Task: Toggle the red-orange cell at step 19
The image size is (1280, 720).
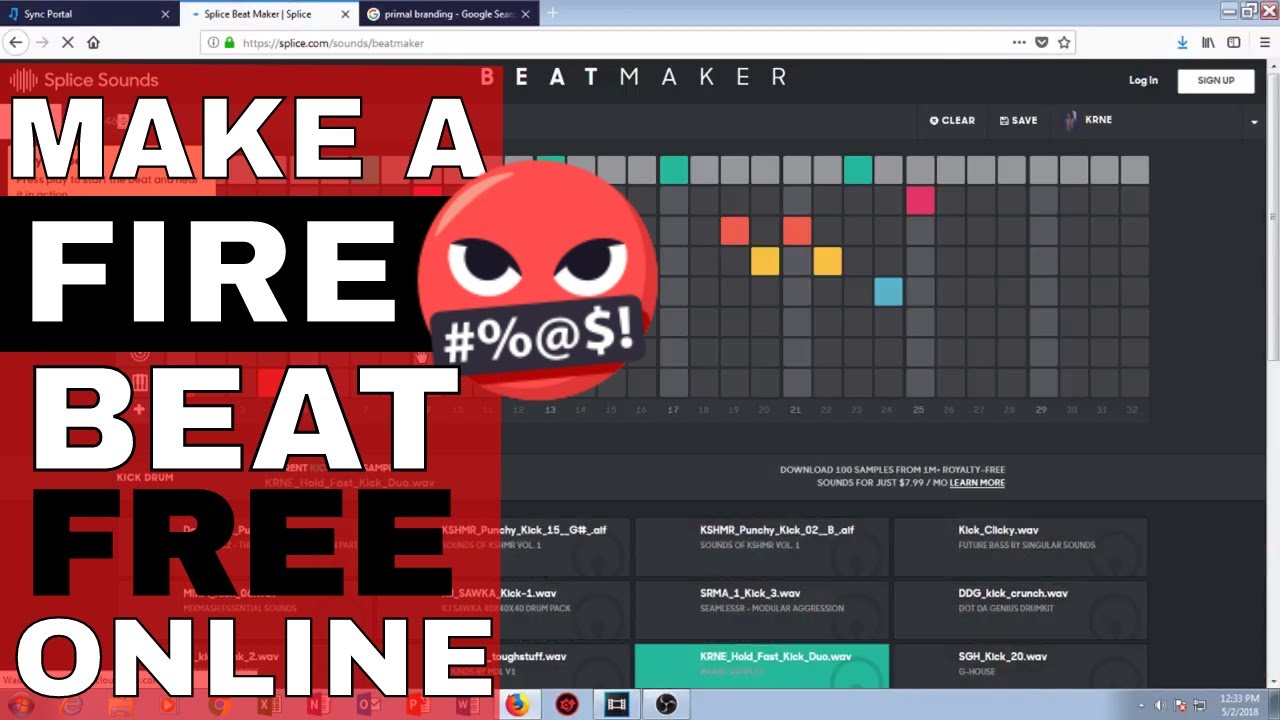Action: pos(735,231)
